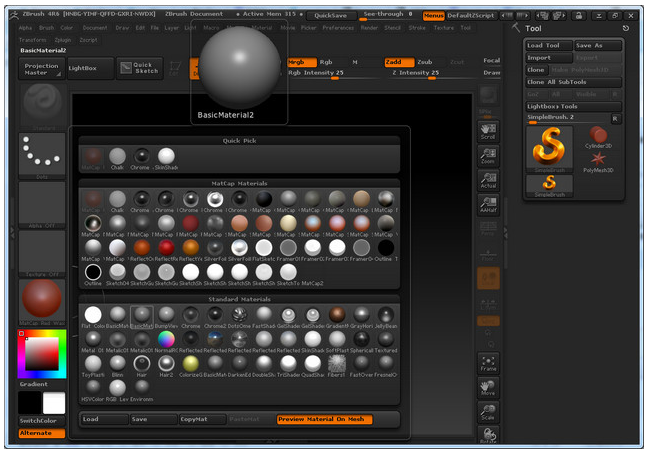Select the Chalk material in Quick Pick
Screen dimensions: 650x455
pyautogui.click(x=118, y=156)
